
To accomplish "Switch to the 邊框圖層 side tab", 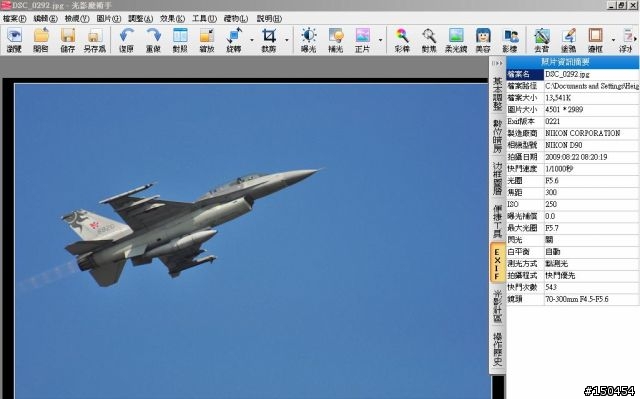I will [x=497, y=178].
